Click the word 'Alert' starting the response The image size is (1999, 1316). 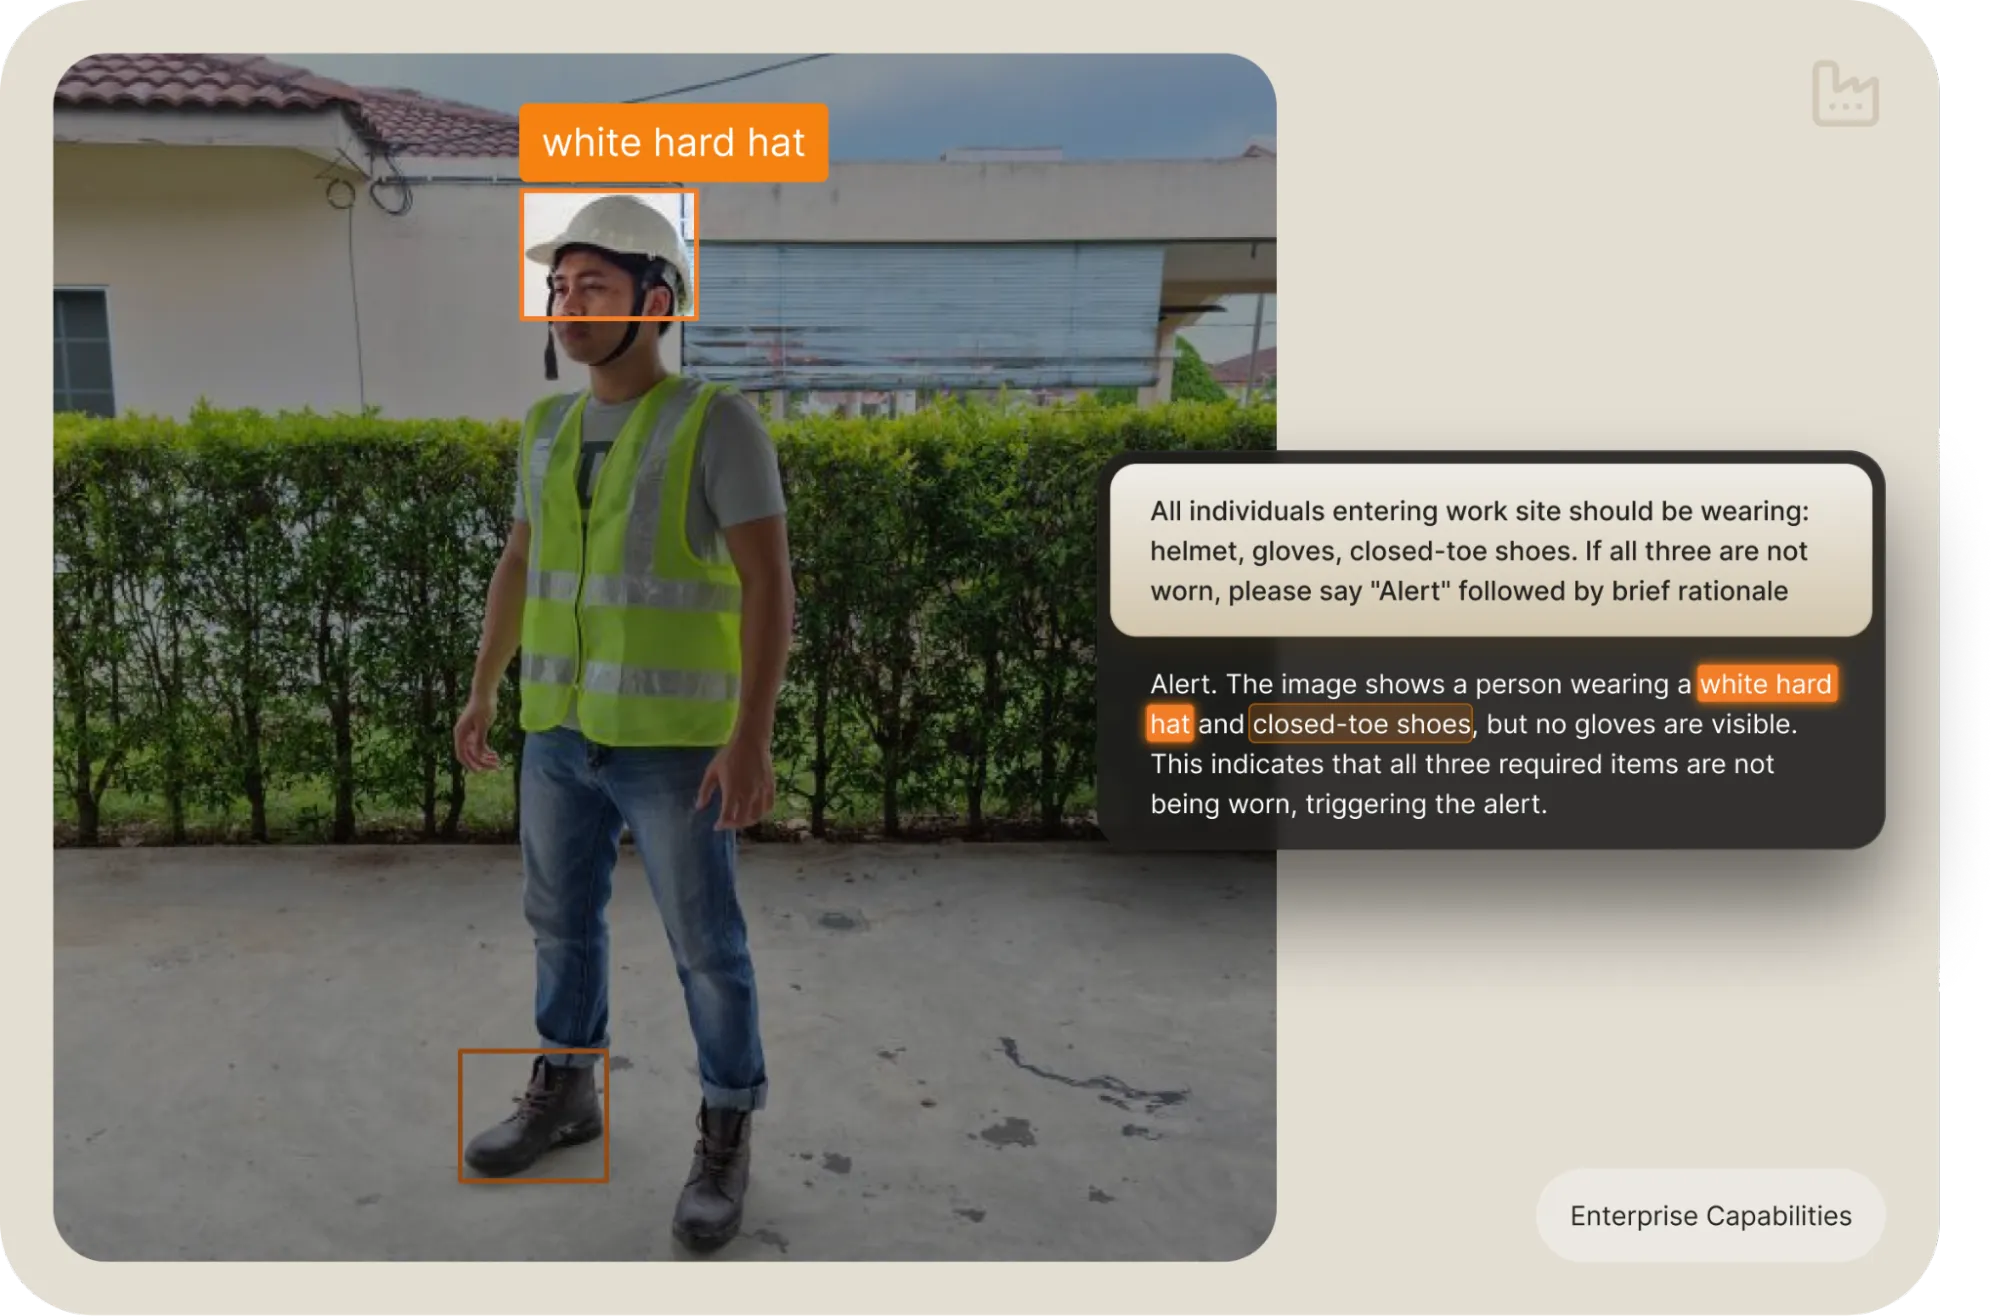tap(1182, 684)
